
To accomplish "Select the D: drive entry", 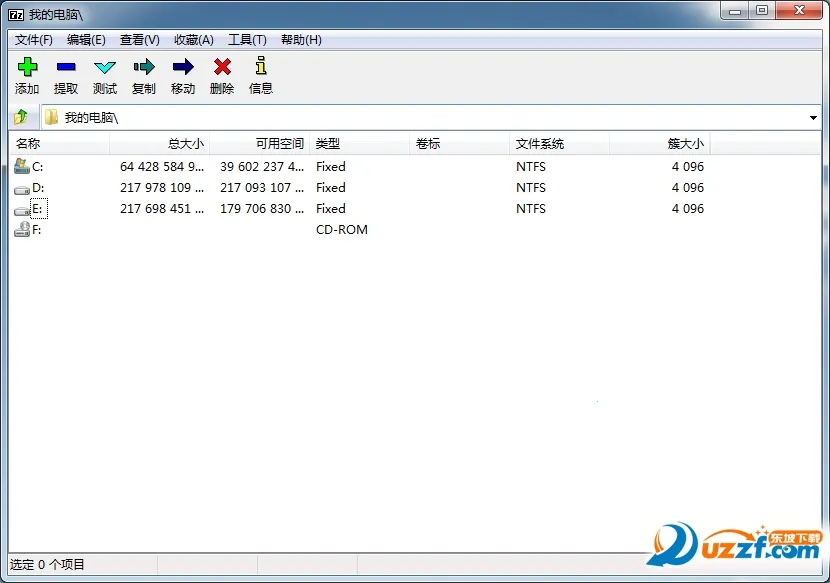I will pyautogui.click(x=37, y=187).
